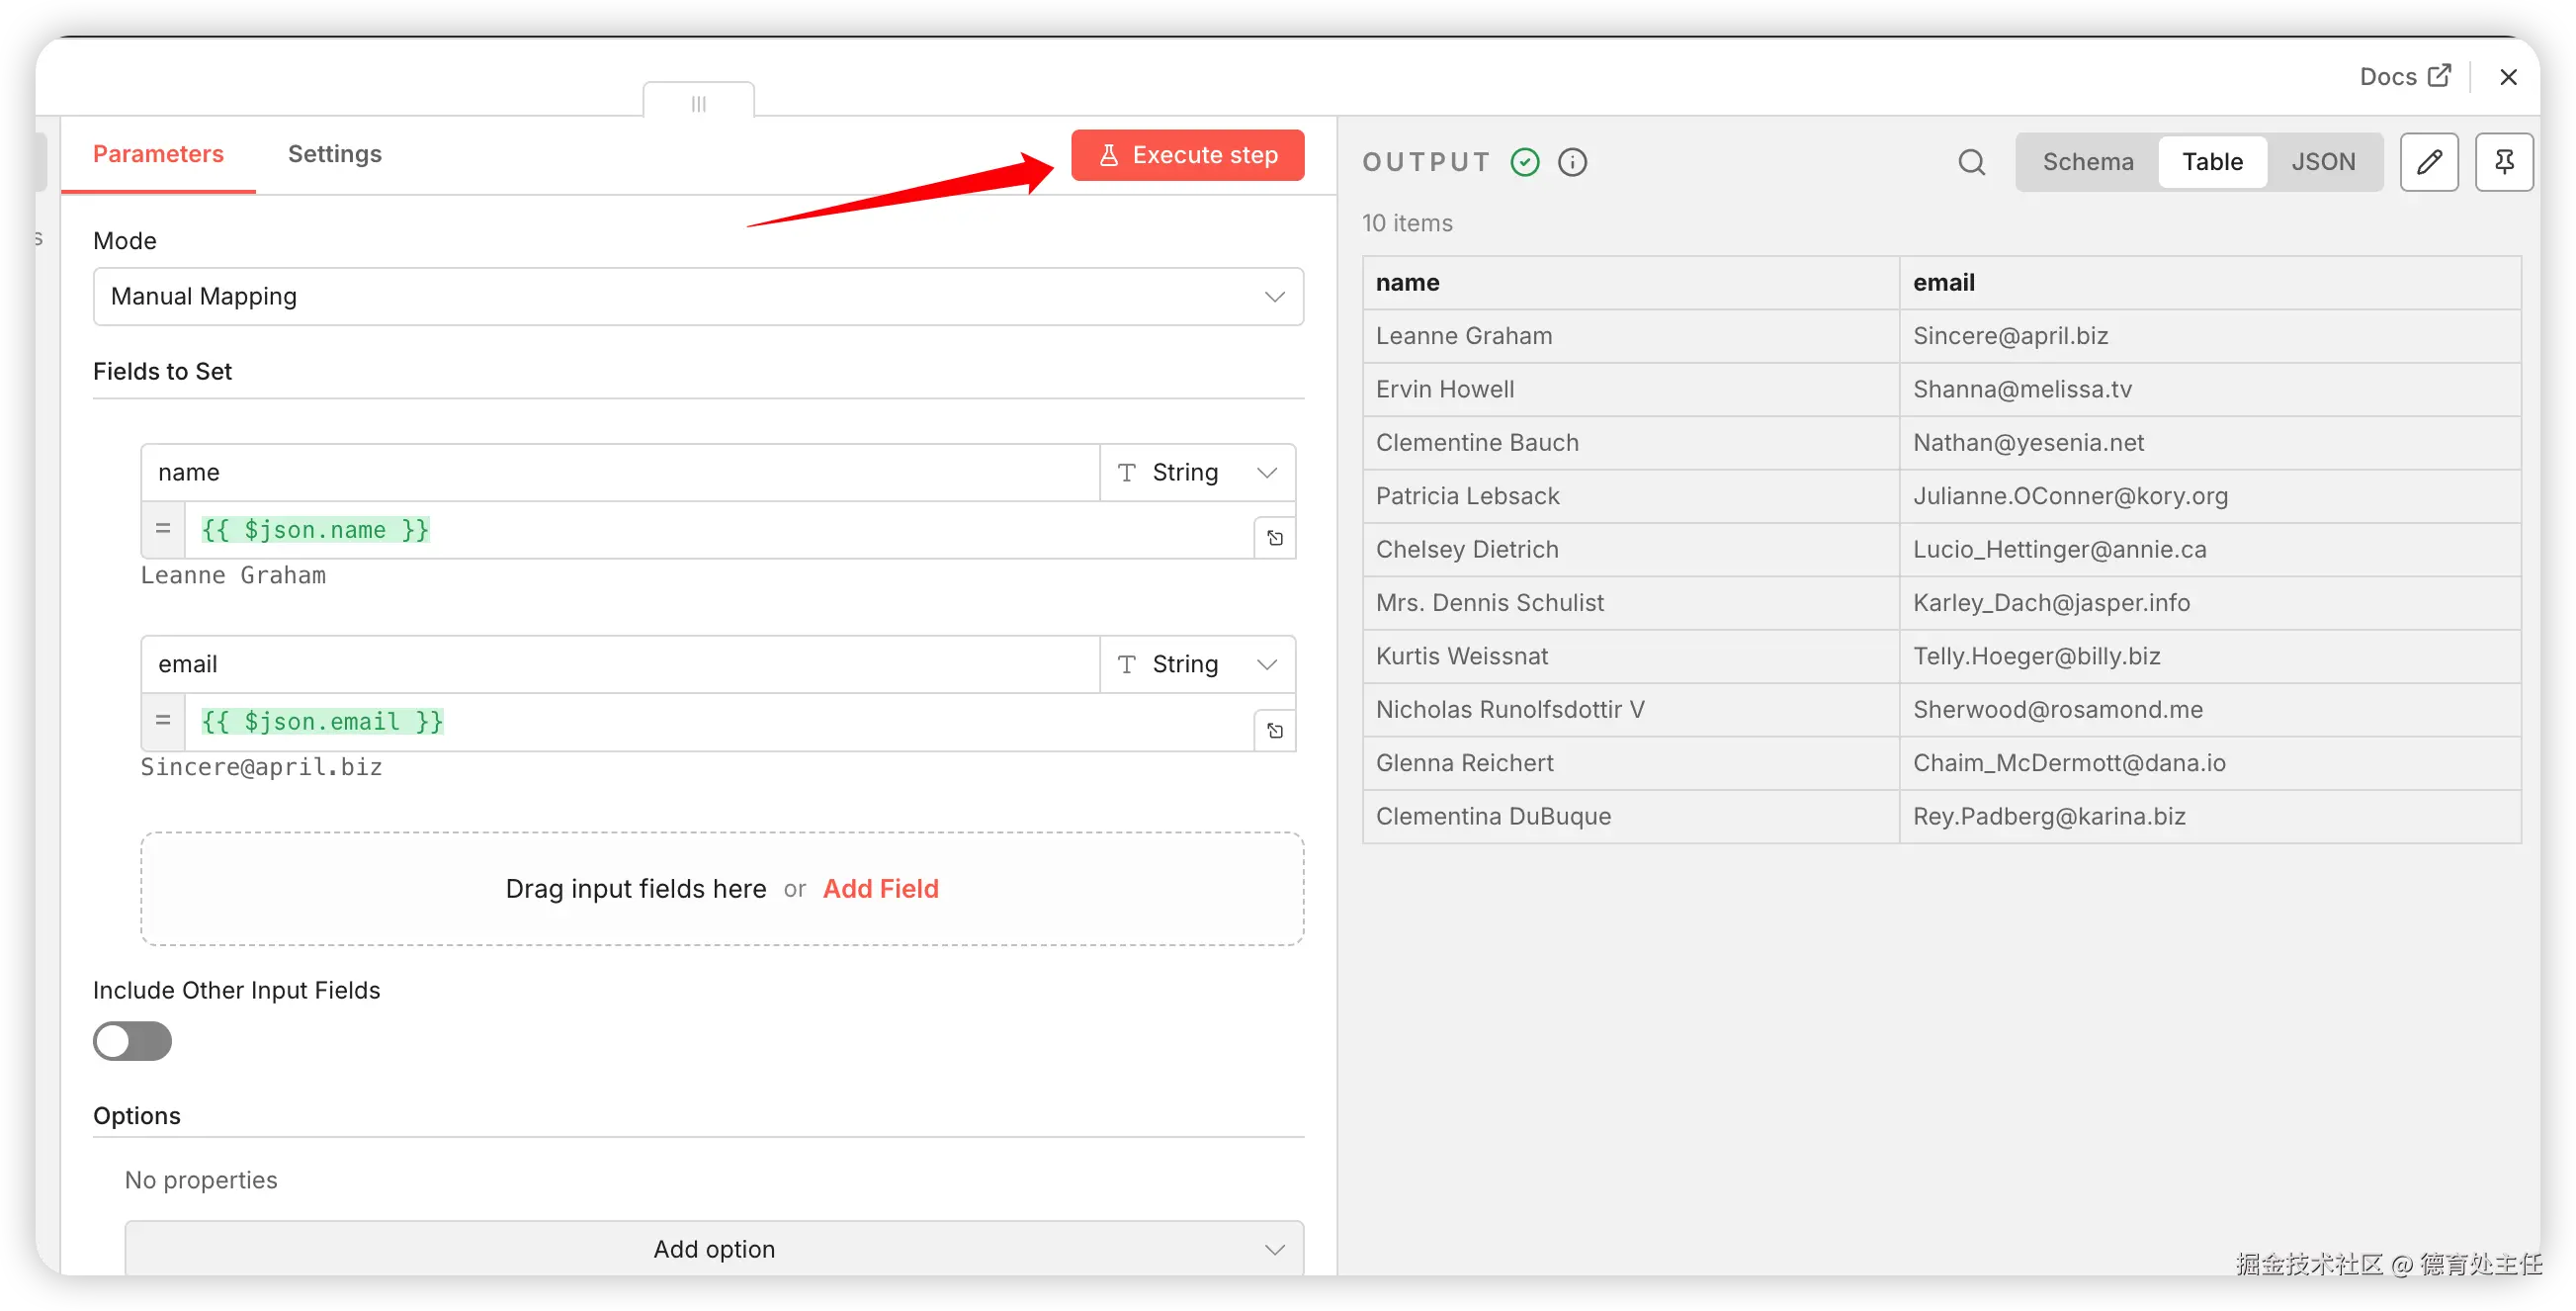Open output search with the magnifier icon
This screenshot has width=2576, height=1311.
tap(1971, 162)
